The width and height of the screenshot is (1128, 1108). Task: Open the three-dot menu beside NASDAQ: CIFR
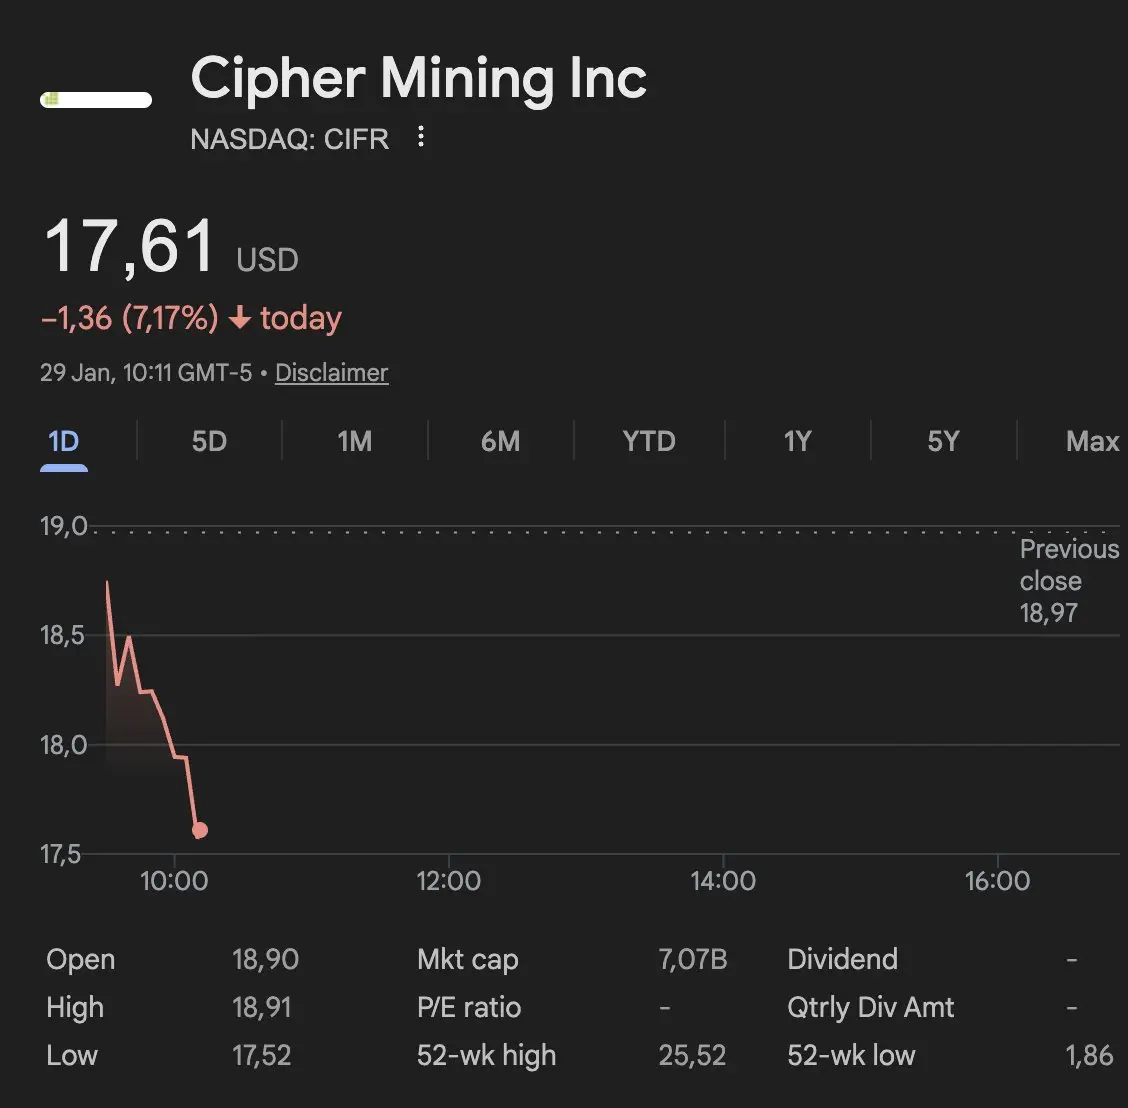tap(421, 137)
